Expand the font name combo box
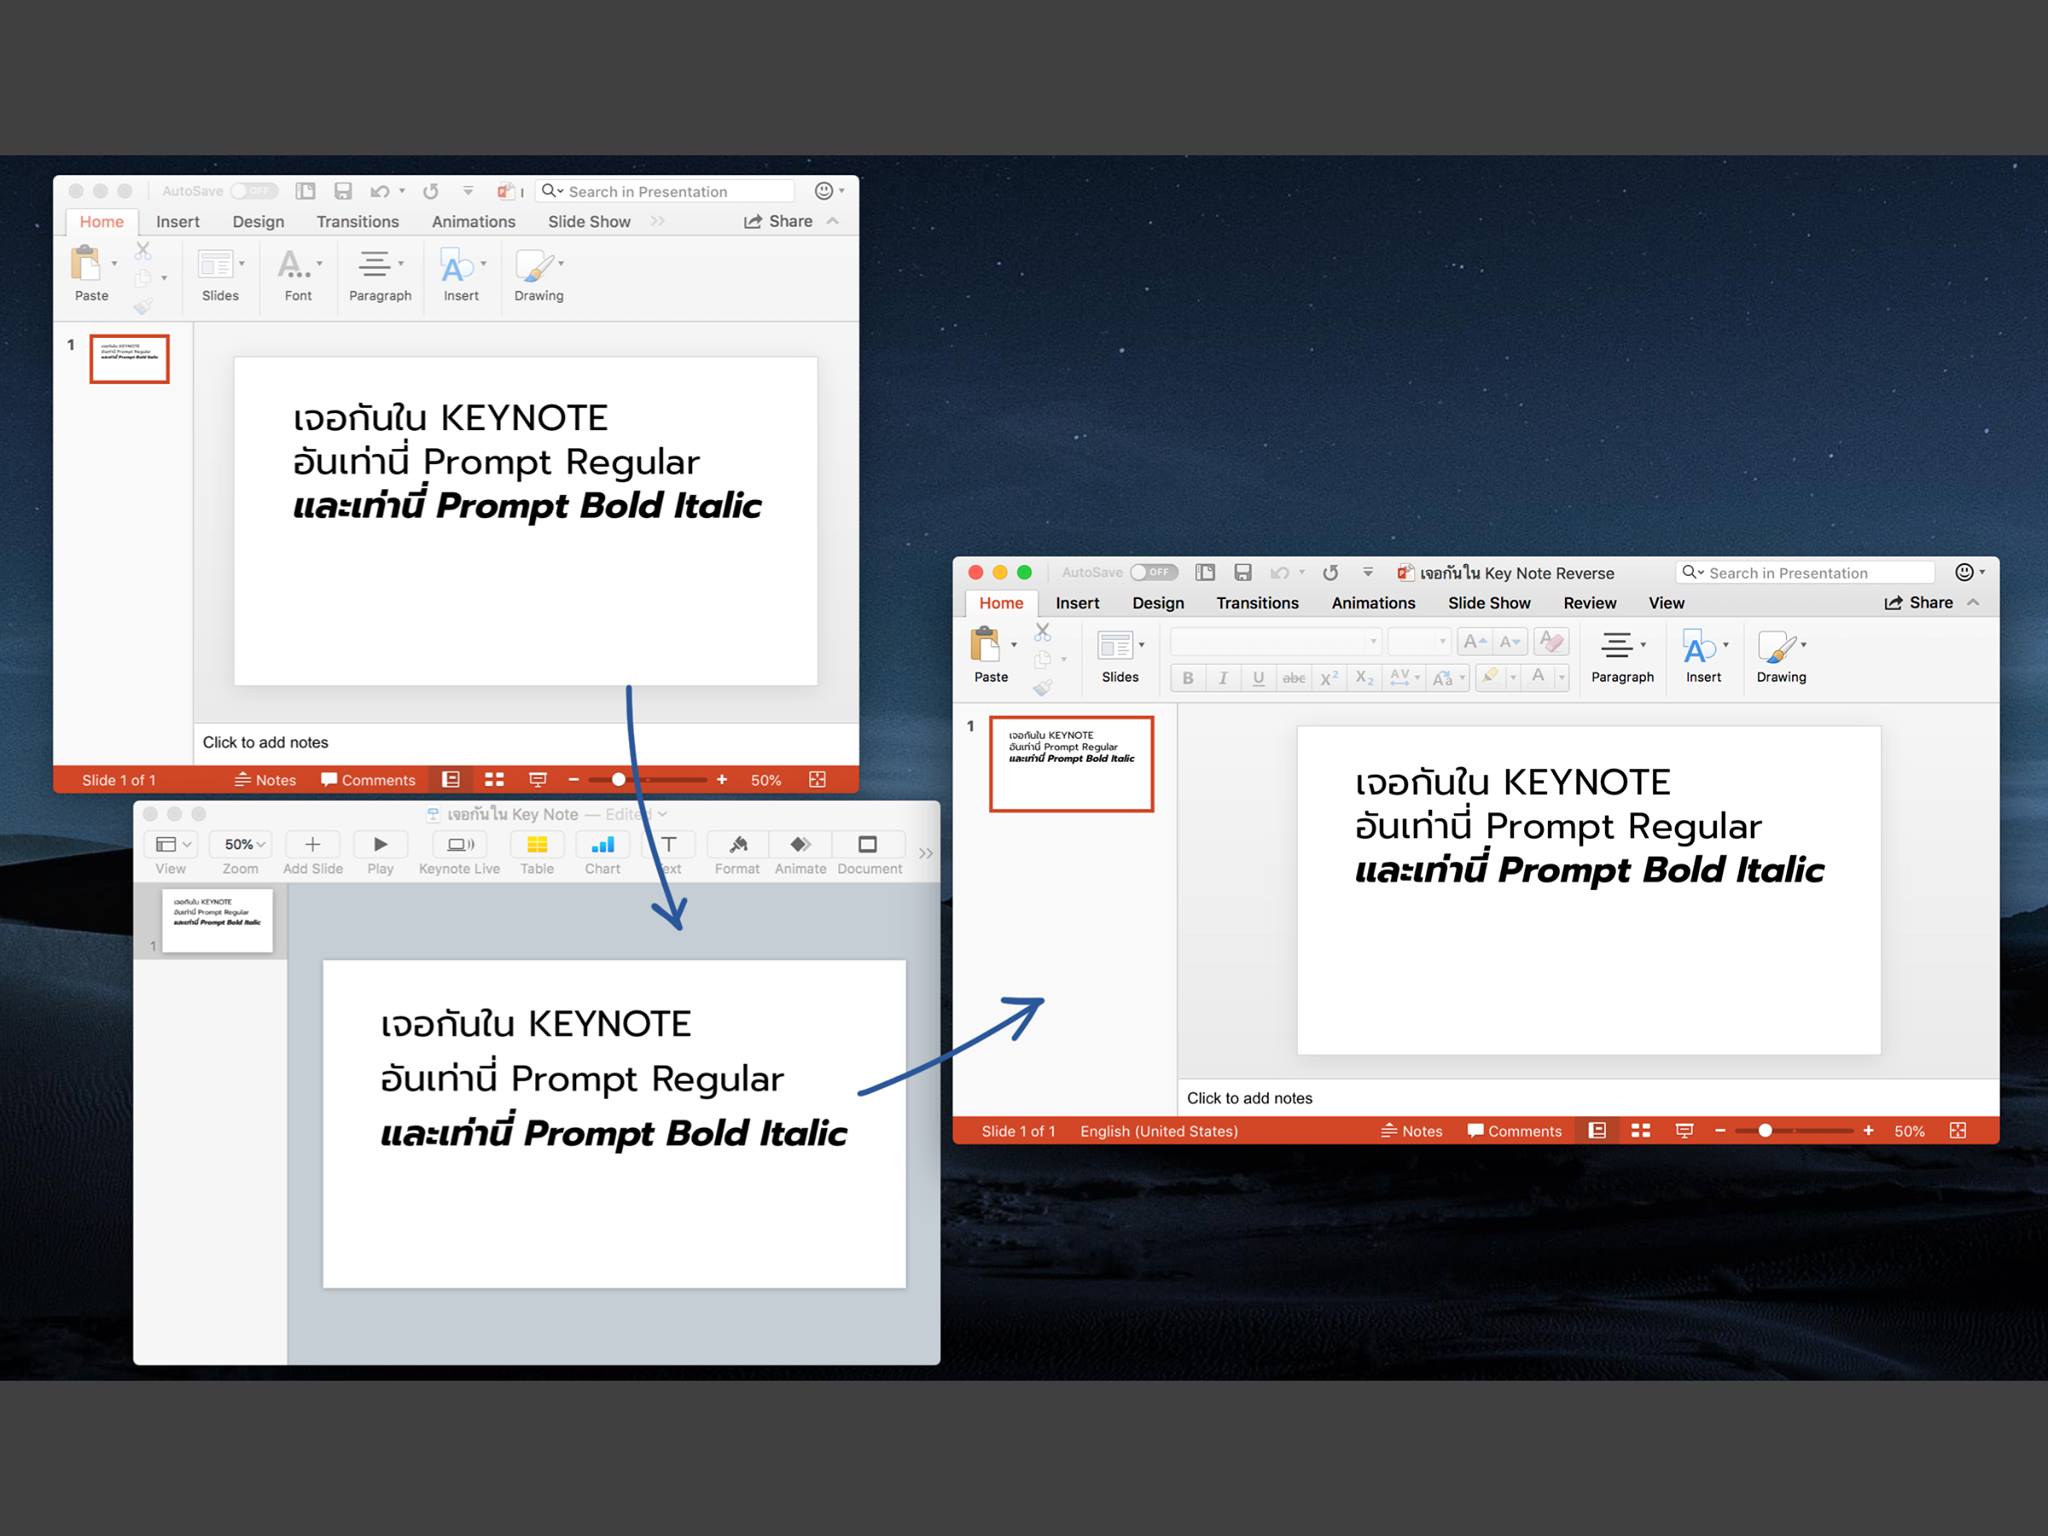The height and width of the screenshot is (1536, 2048). point(1373,641)
